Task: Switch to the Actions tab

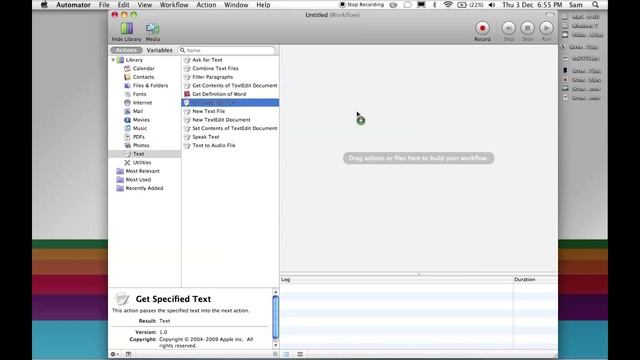Action: (126, 50)
